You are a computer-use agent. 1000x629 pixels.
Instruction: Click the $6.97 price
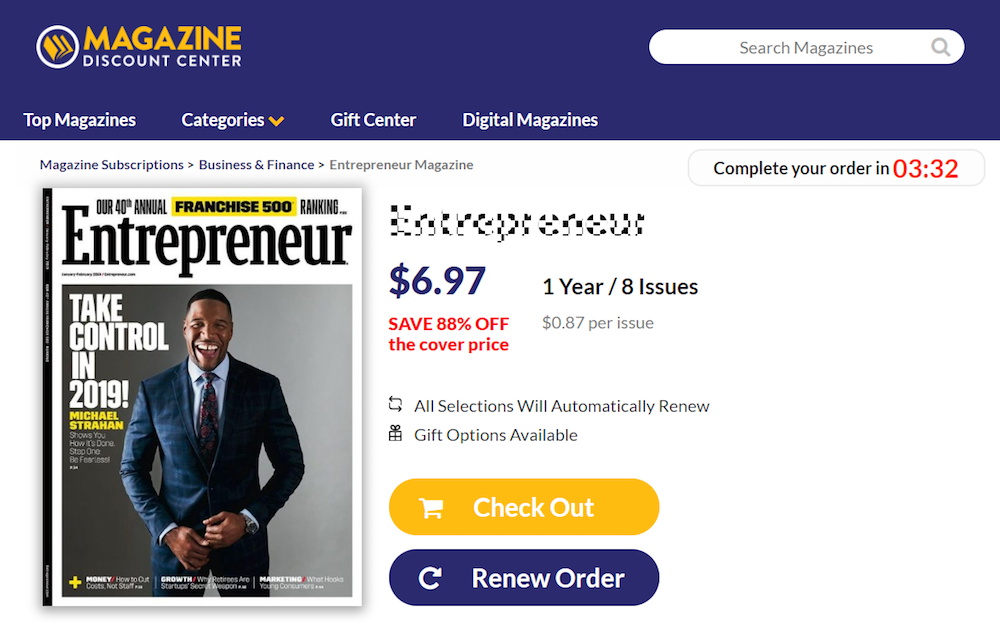[x=437, y=281]
